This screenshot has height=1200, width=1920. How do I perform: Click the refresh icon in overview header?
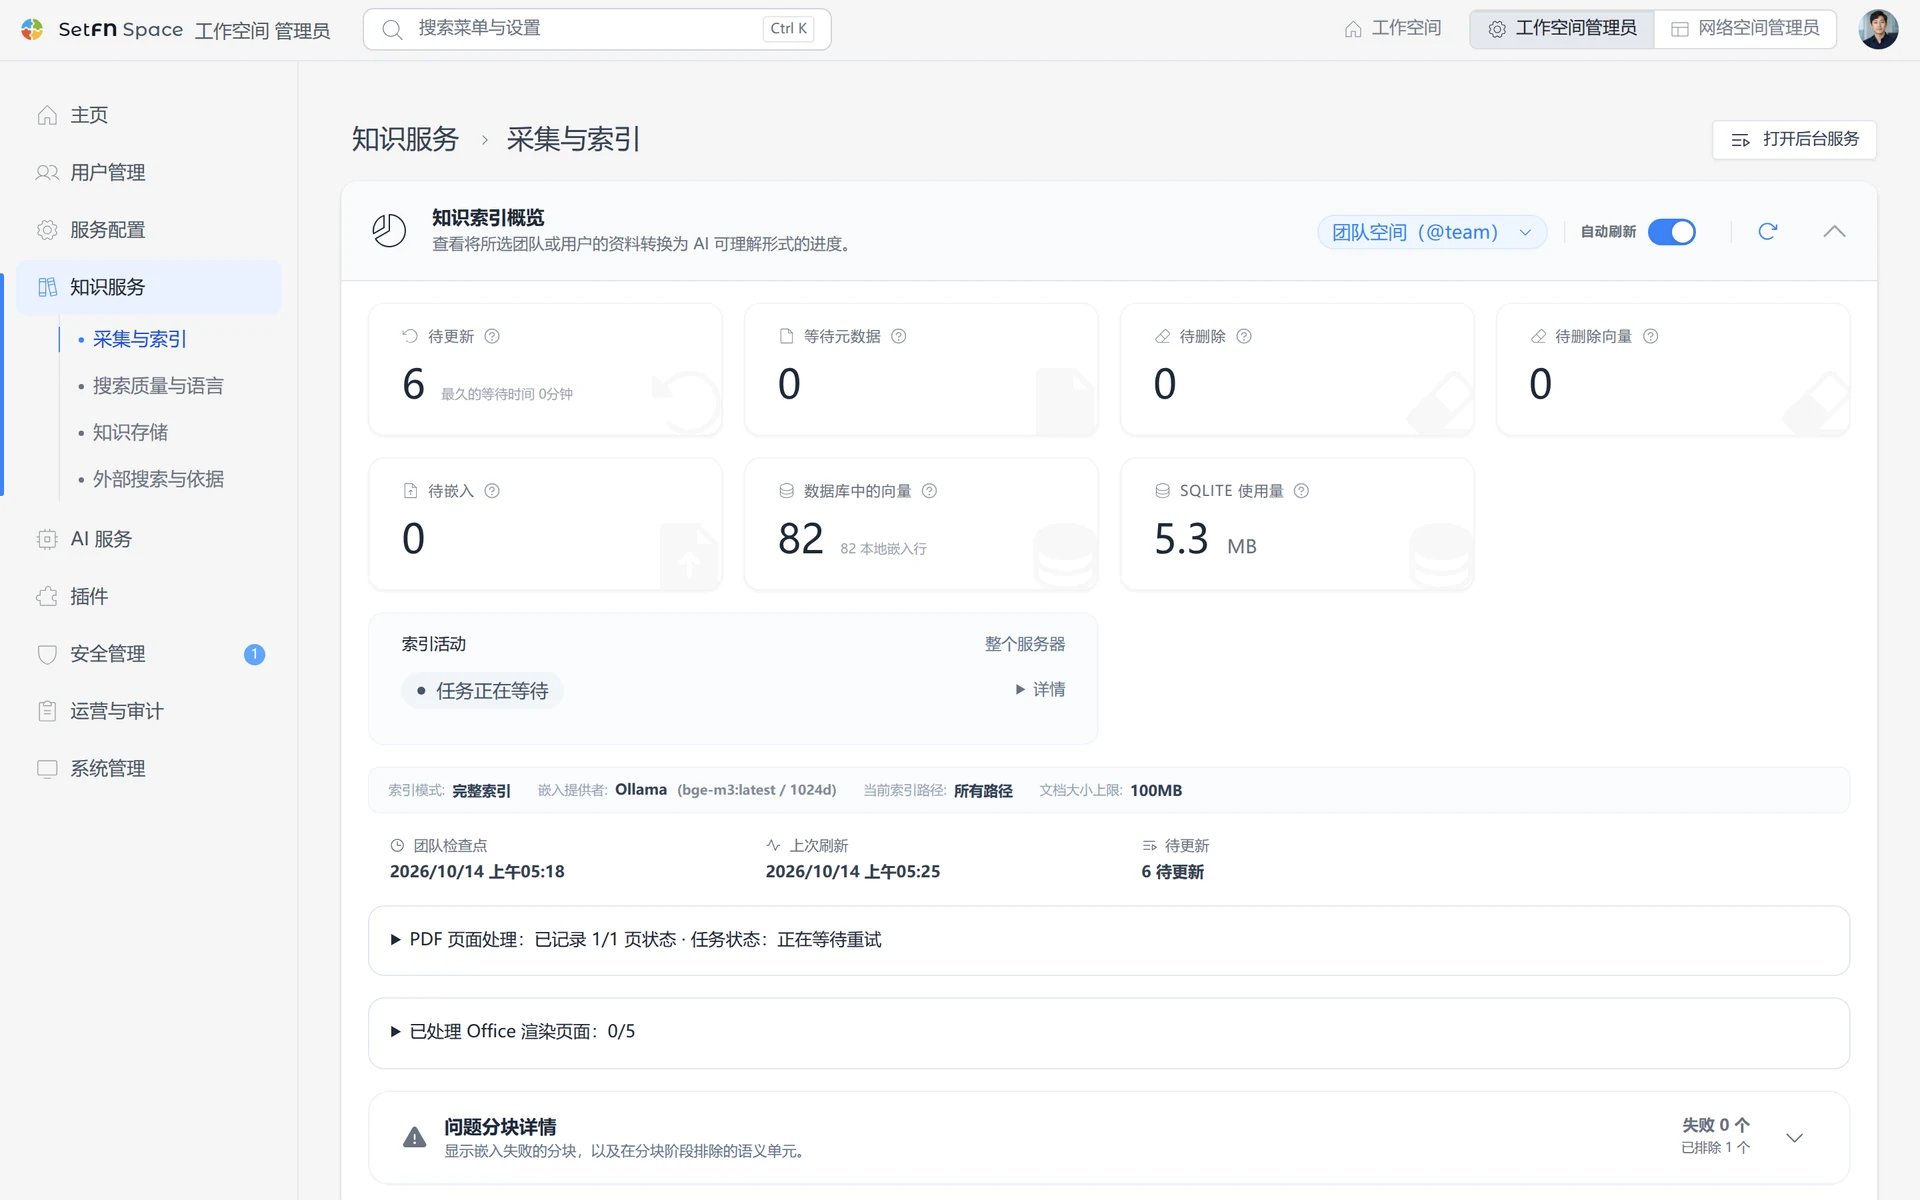1767,232
